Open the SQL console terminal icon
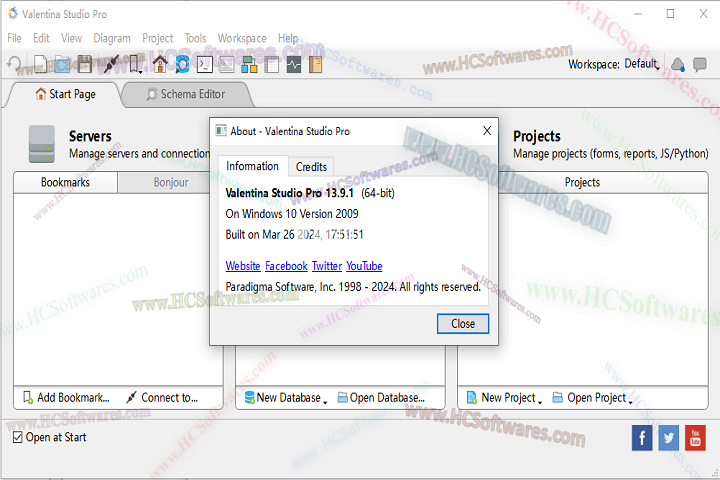This screenshot has height=480, width=720. [x=205, y=64]
